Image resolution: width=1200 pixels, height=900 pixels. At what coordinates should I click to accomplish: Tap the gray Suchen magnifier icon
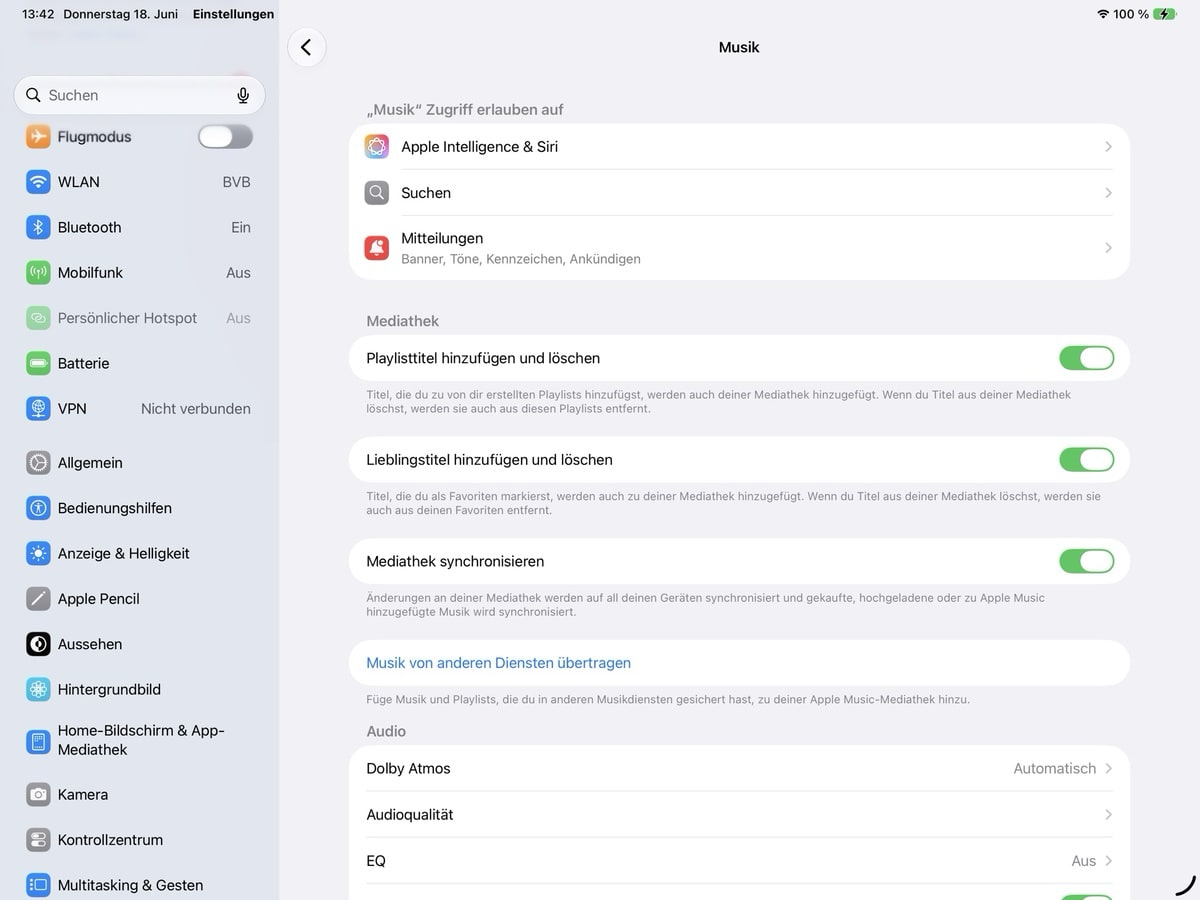point(377,193)
